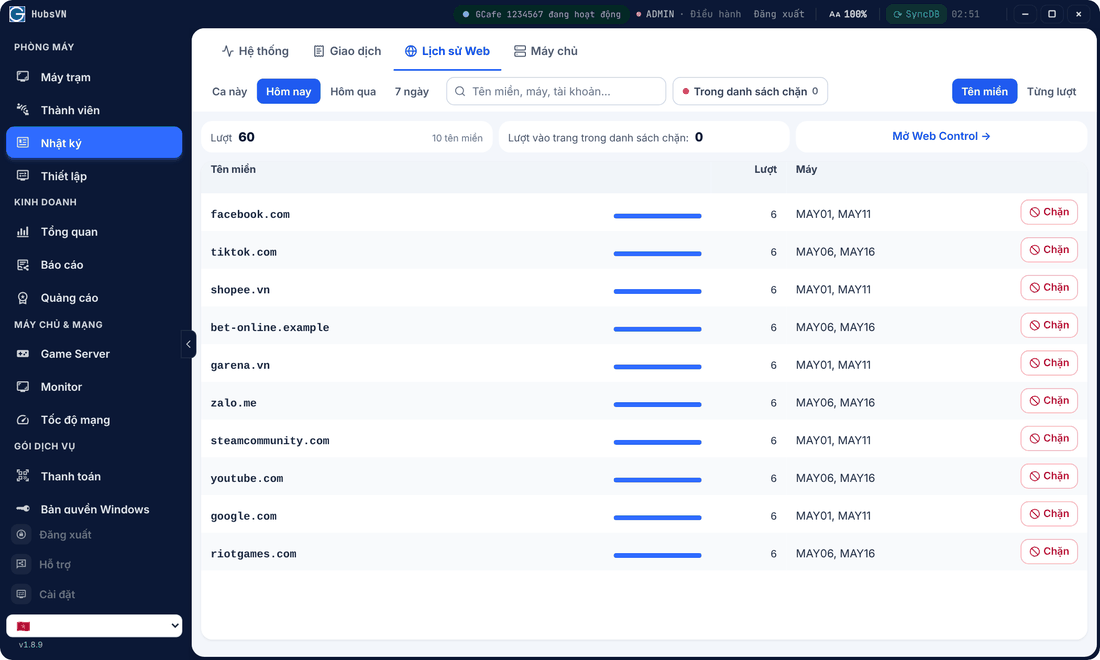Select Nhật ký sidebar item
Screen dimensions: 1100x660
click(94, 143)
